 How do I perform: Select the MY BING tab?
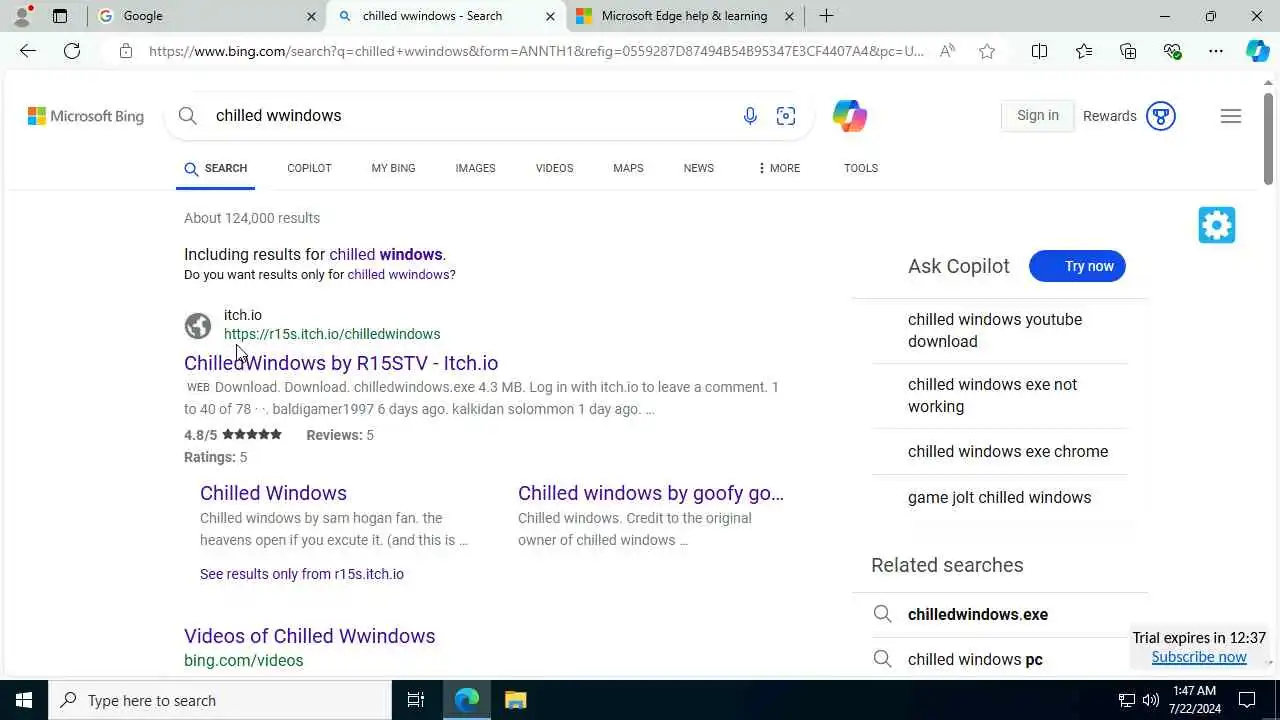click(x=393, y=168)
